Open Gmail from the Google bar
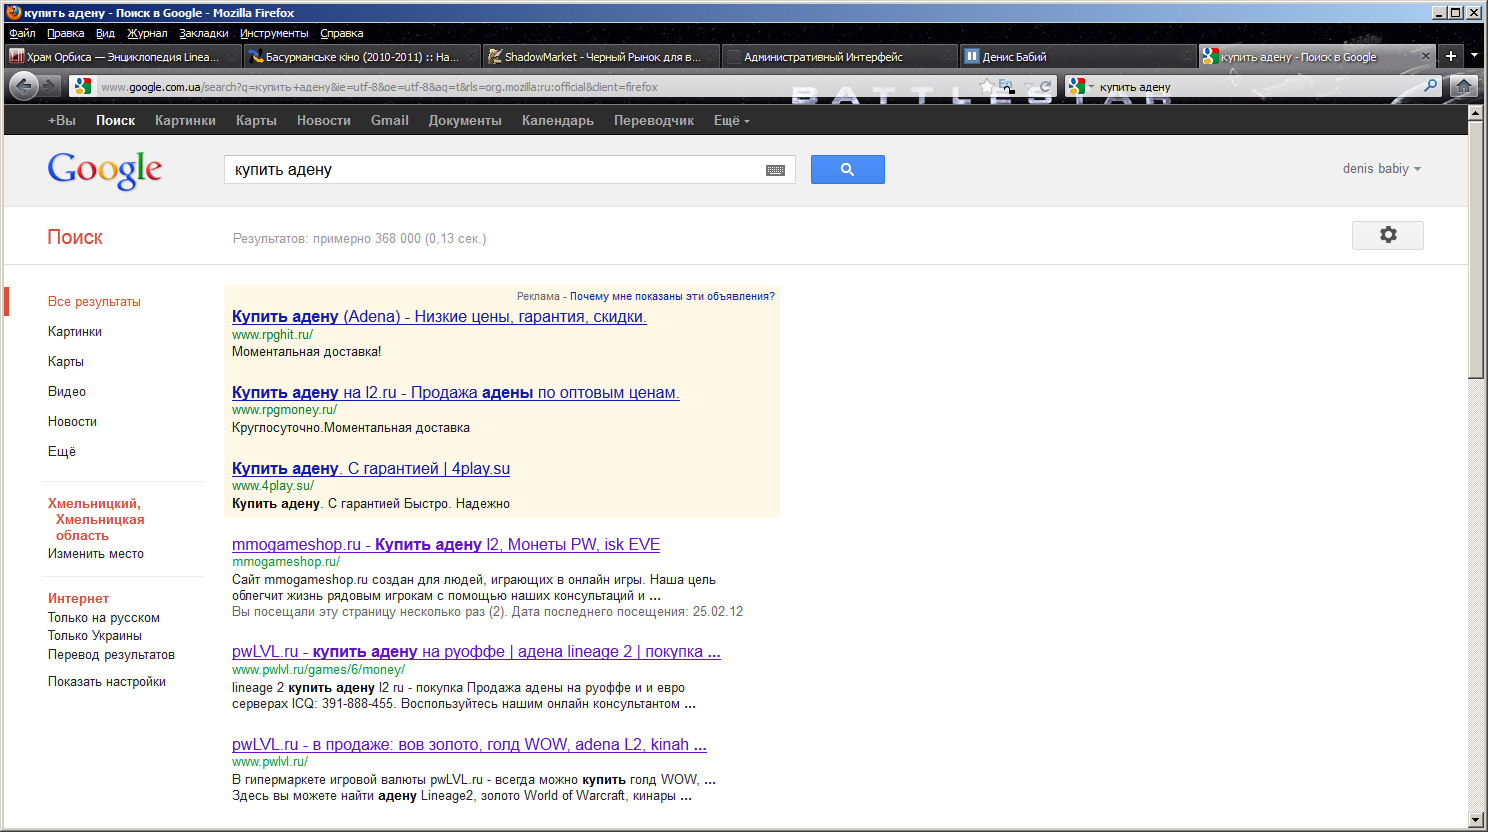Screen dimensions: 1488x832 [x=390, y=120]
